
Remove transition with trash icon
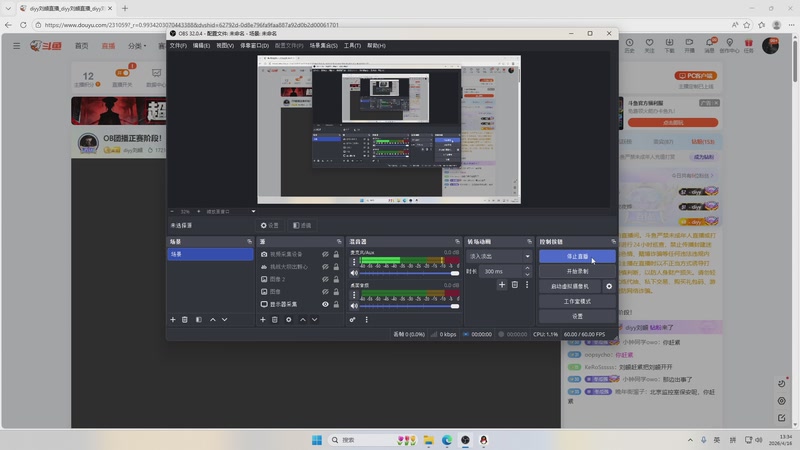point(514,285)
